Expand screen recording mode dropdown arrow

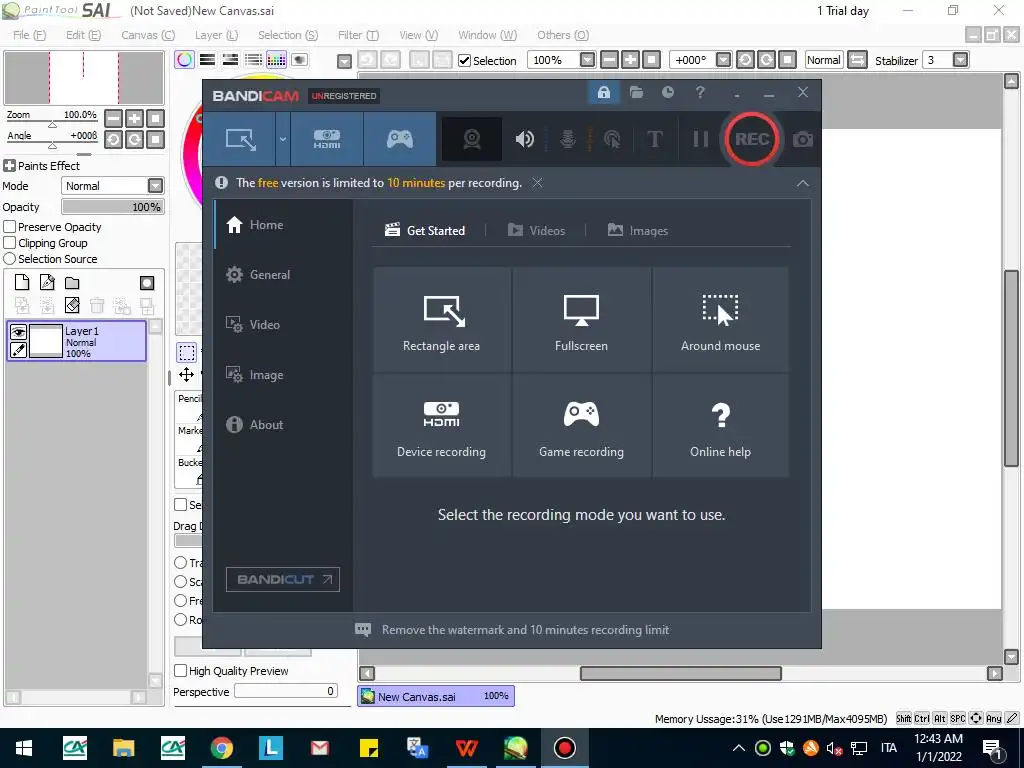click(x=283, y=139)
